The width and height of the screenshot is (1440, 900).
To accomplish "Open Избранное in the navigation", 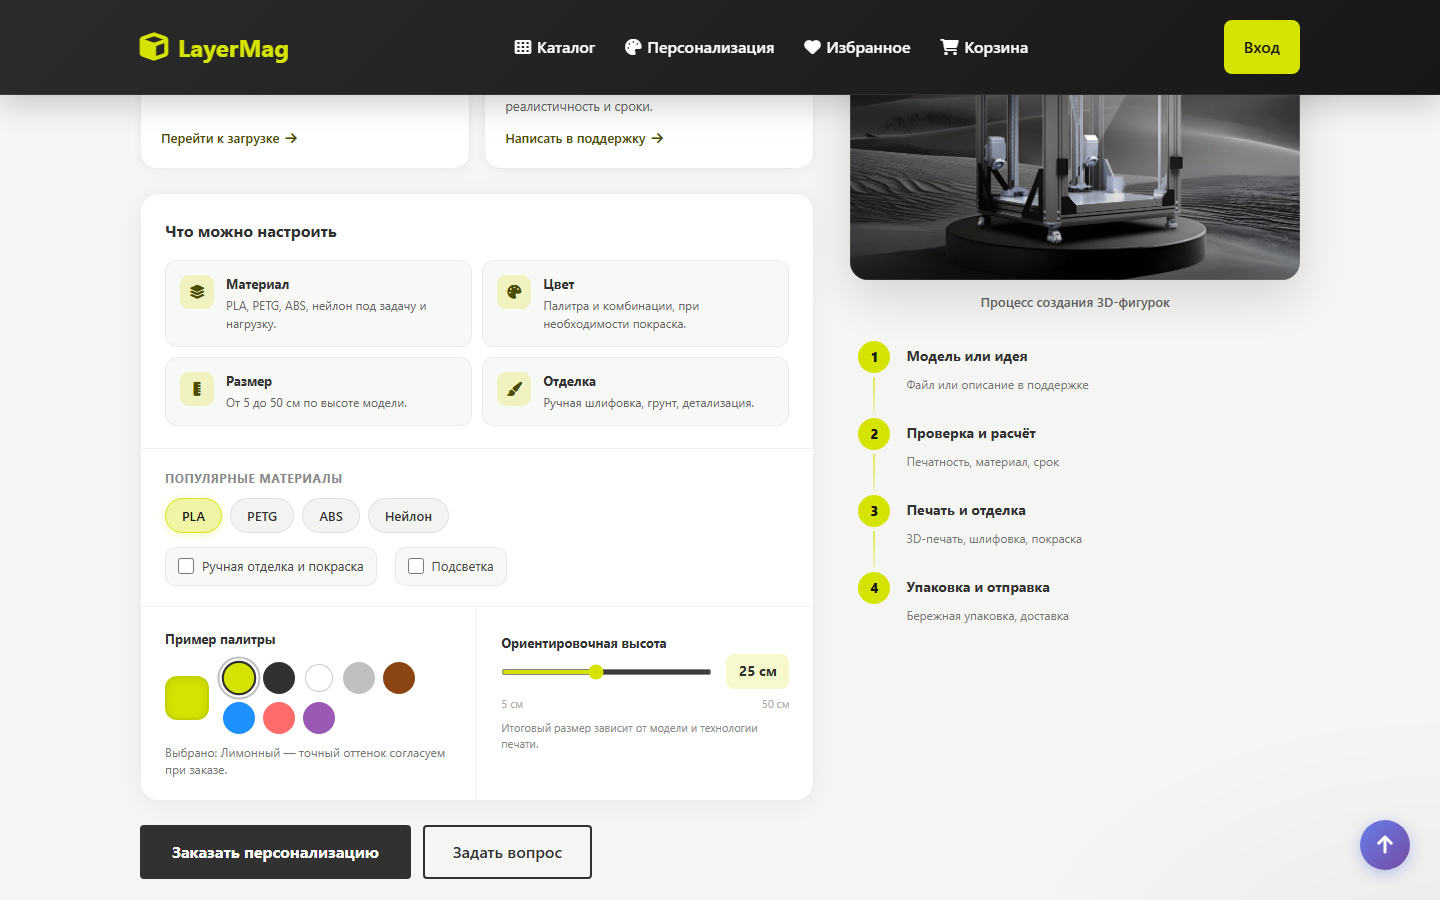I will [x=857, y=47].
